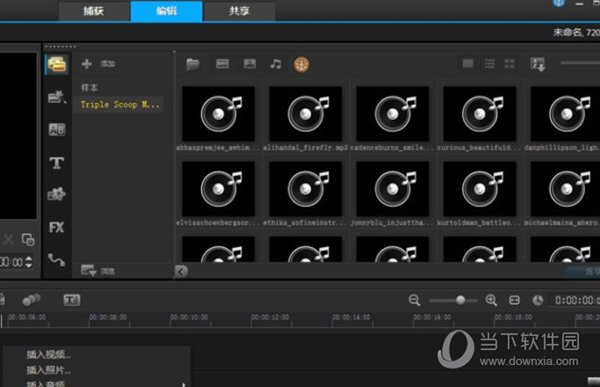Click the grayed X delete icon in preview panel

pyautogui.click(x=8, y=240)
